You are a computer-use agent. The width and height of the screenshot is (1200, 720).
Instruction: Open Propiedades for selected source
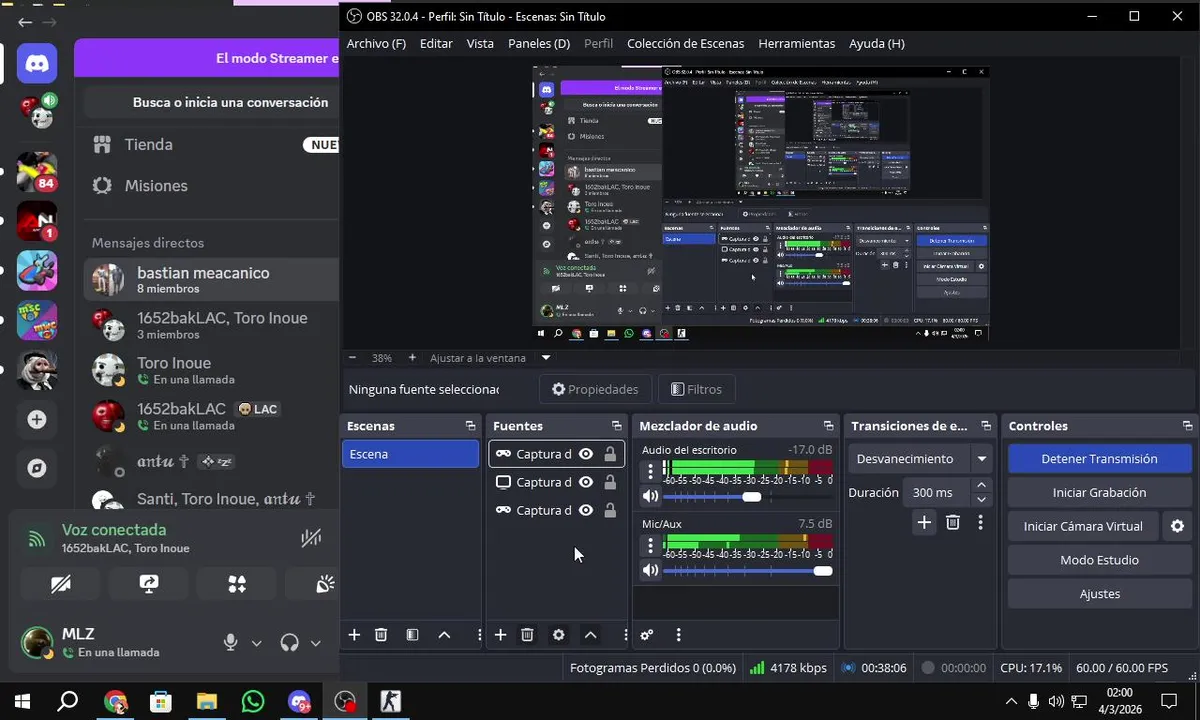[x=595, y=389]
